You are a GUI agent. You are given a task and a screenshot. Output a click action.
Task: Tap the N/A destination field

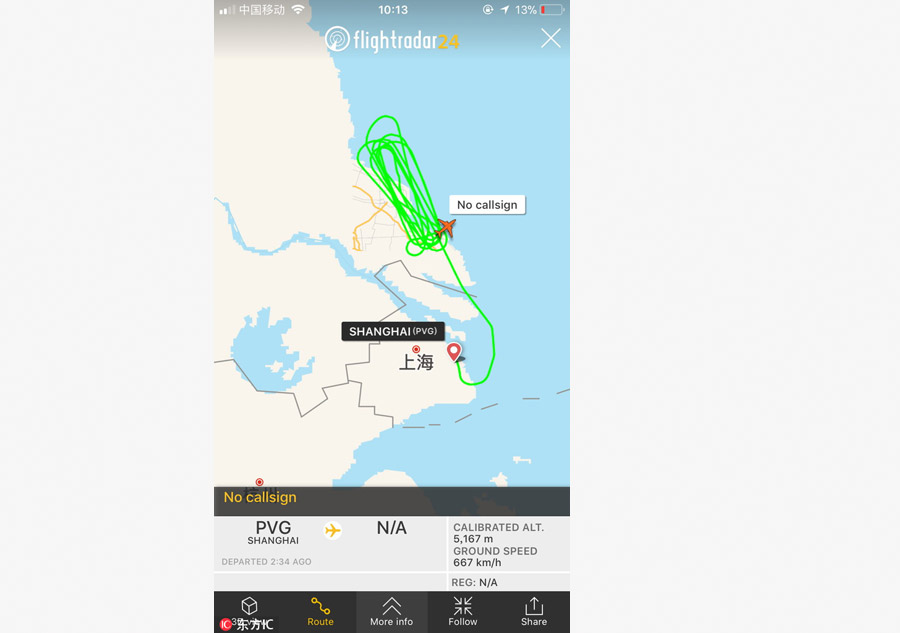point(391,528)
